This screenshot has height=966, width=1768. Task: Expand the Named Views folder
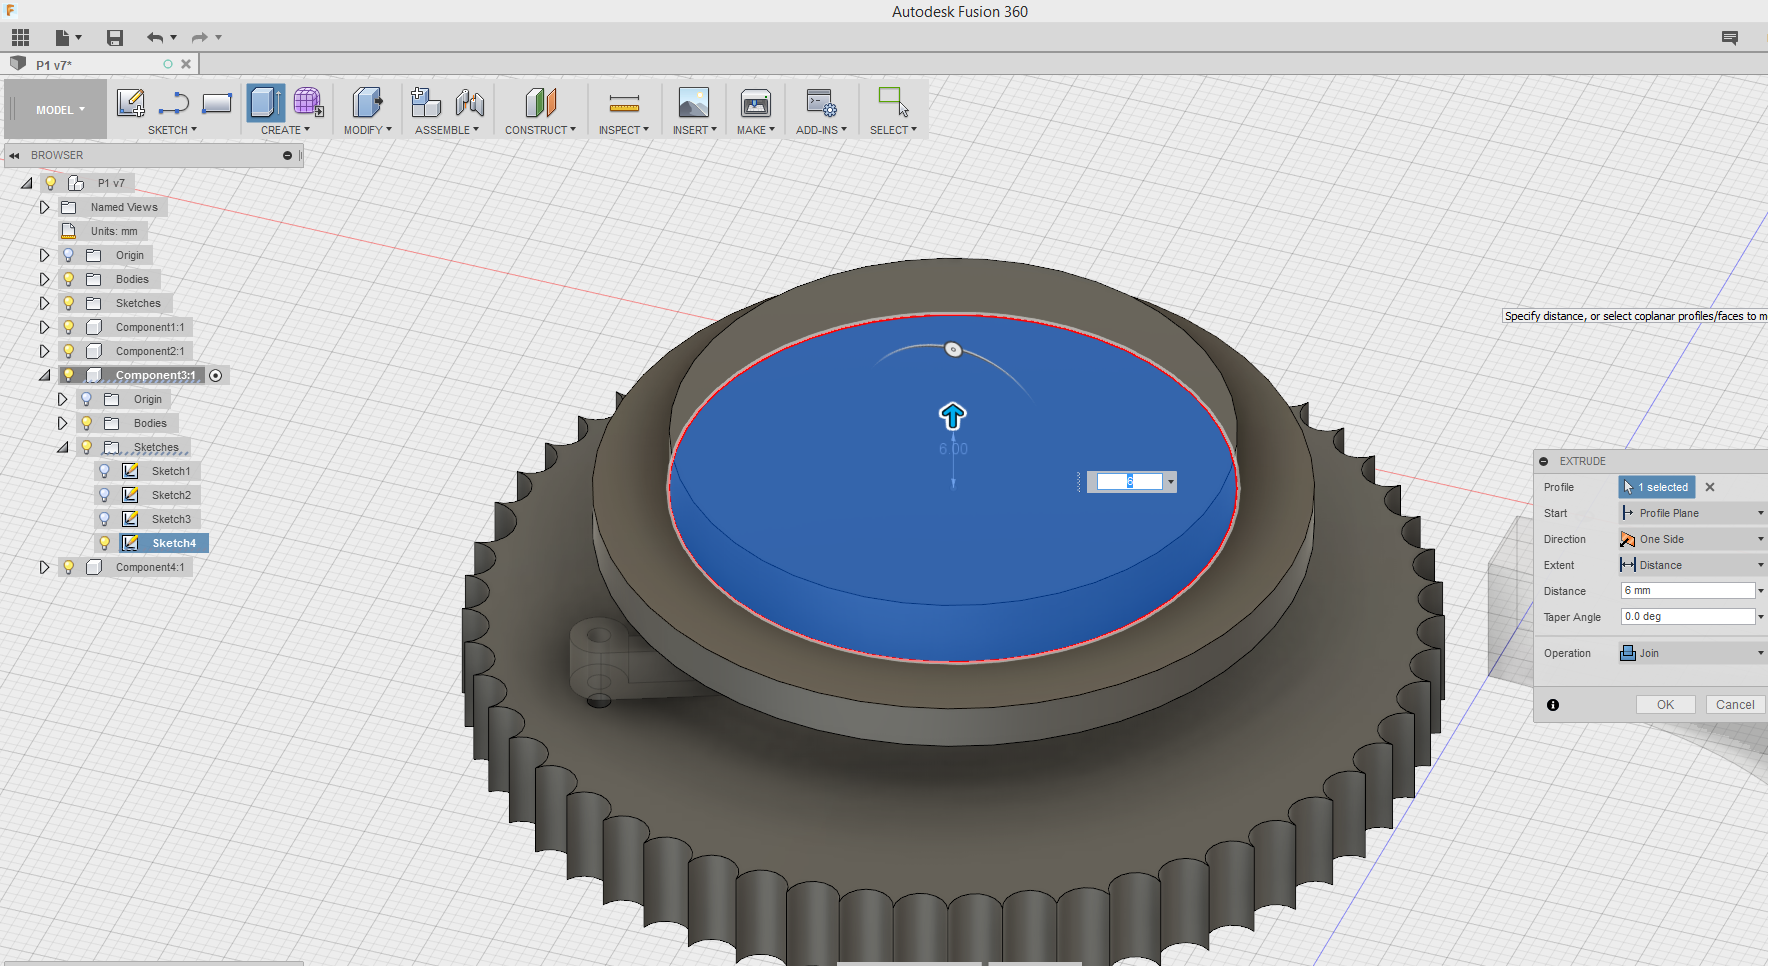pos(44,207)
